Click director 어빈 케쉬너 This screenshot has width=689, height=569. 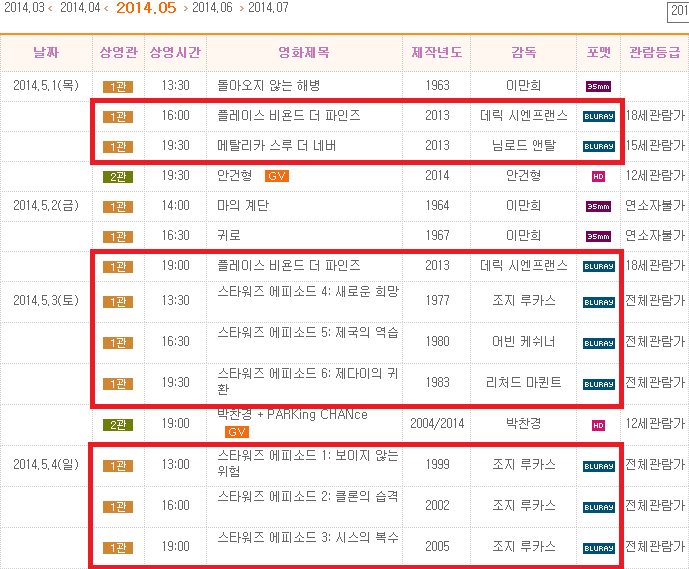tap(523, 341)
